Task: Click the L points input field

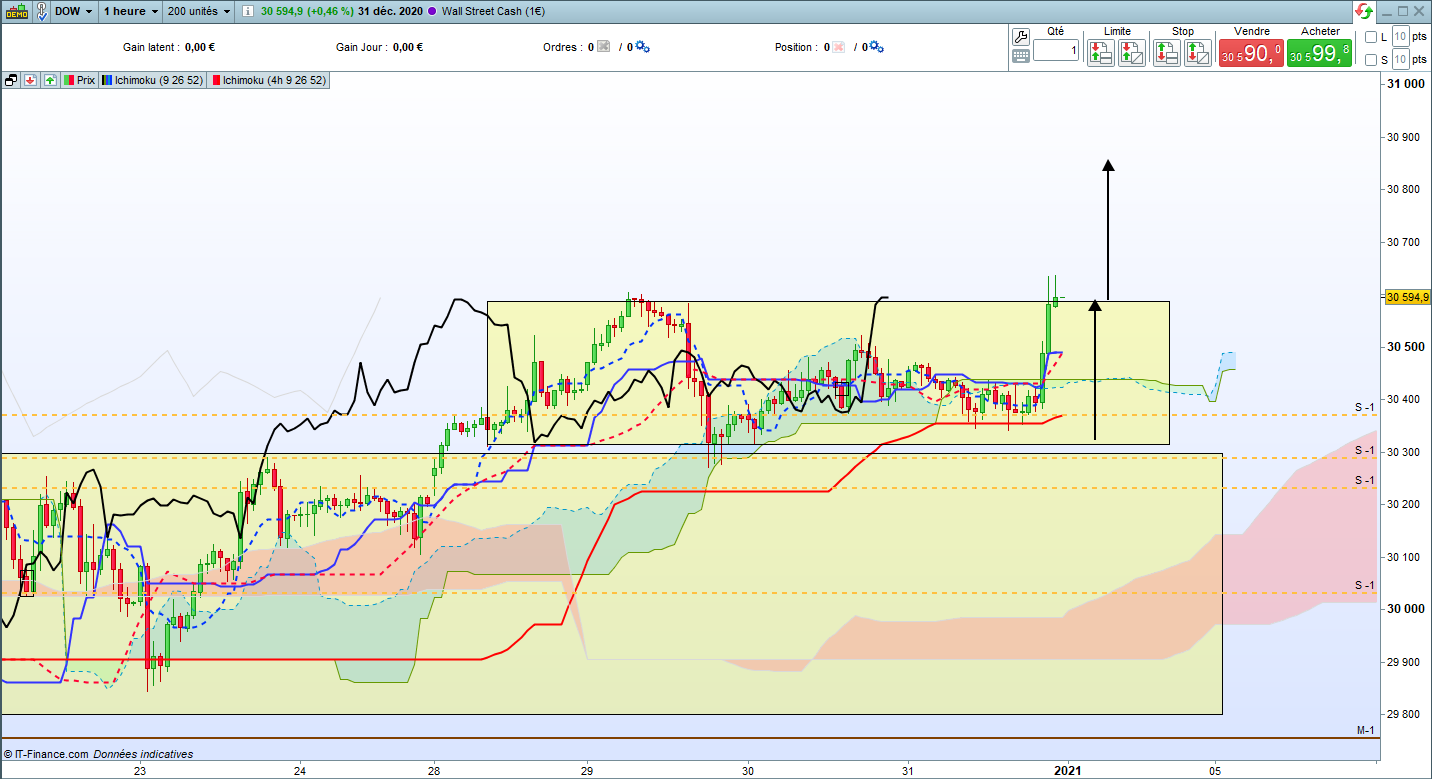Action: pos(1401,37)
